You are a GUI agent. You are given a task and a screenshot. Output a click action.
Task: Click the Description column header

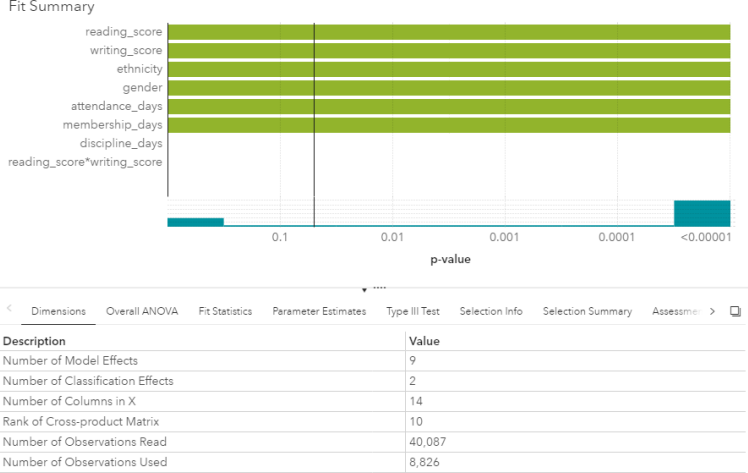pyautogui.click(x=36, y=341)
